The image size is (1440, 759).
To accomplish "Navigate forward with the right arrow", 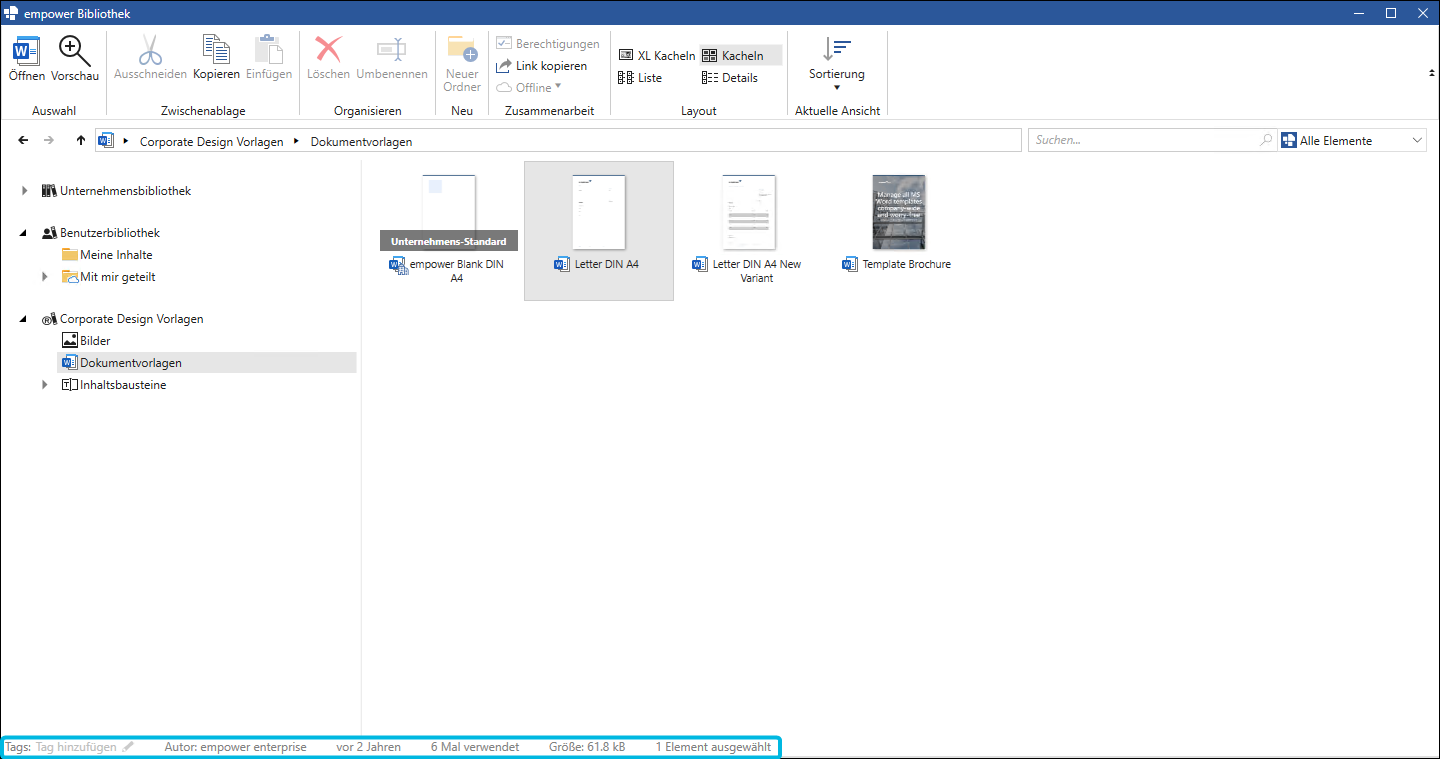I will point(49,141).
